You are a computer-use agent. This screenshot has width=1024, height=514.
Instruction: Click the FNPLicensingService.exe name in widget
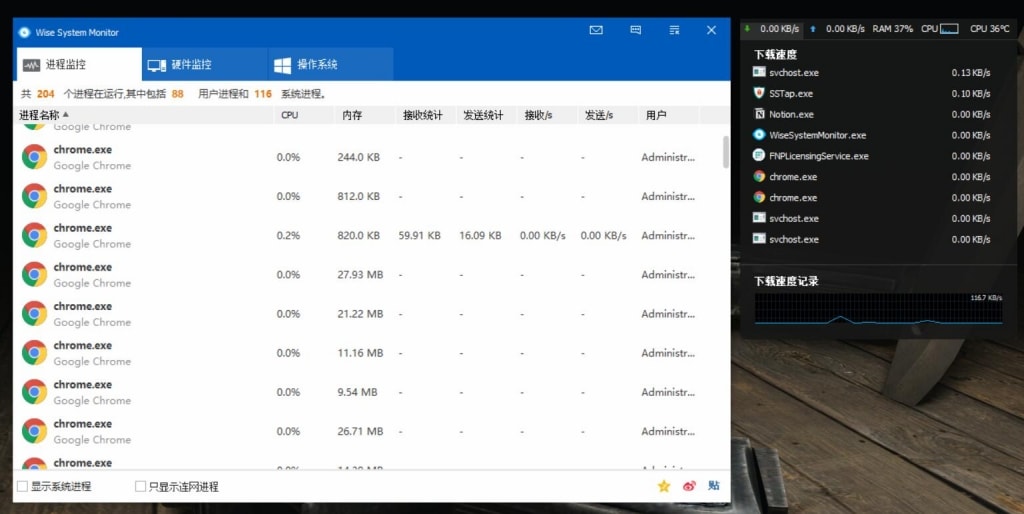(x=819, y=156)
